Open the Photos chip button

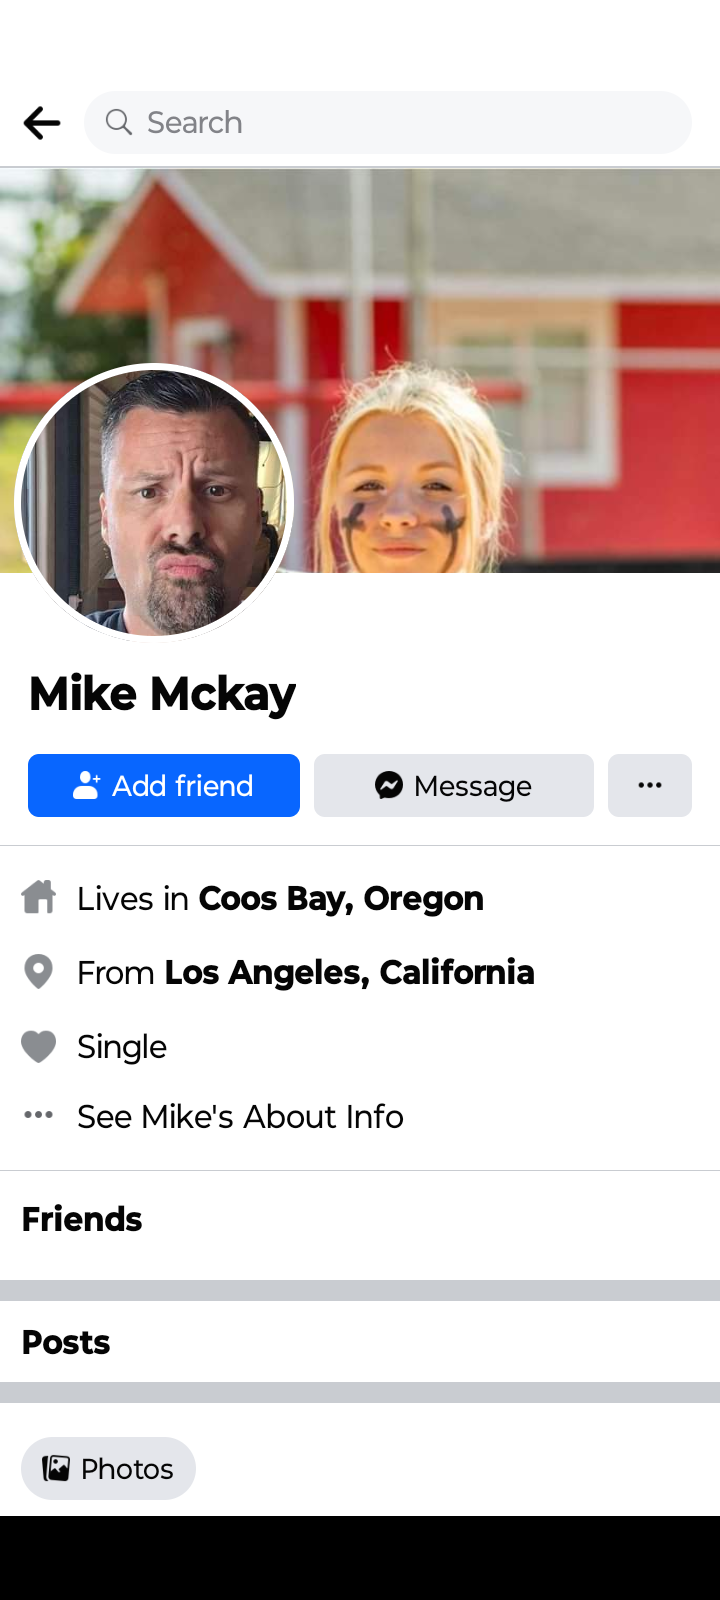pyautogui.click(x=108, y=1468)
